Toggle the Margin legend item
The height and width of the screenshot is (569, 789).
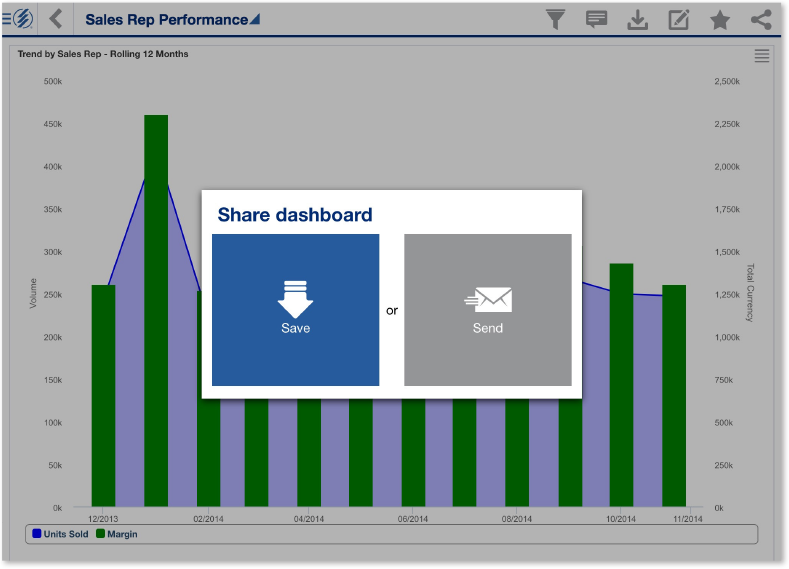pos(116,534)
